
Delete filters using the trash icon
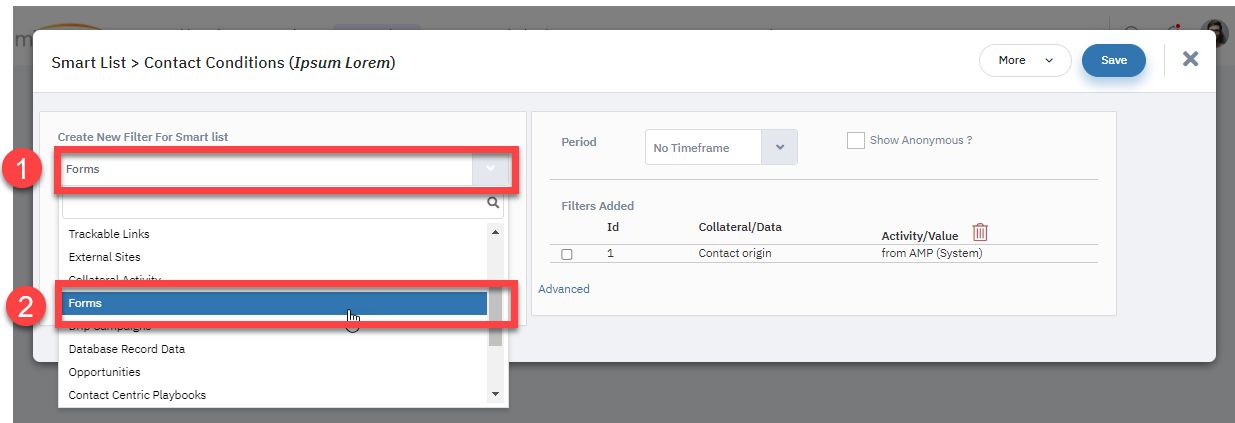pos(980,232)
